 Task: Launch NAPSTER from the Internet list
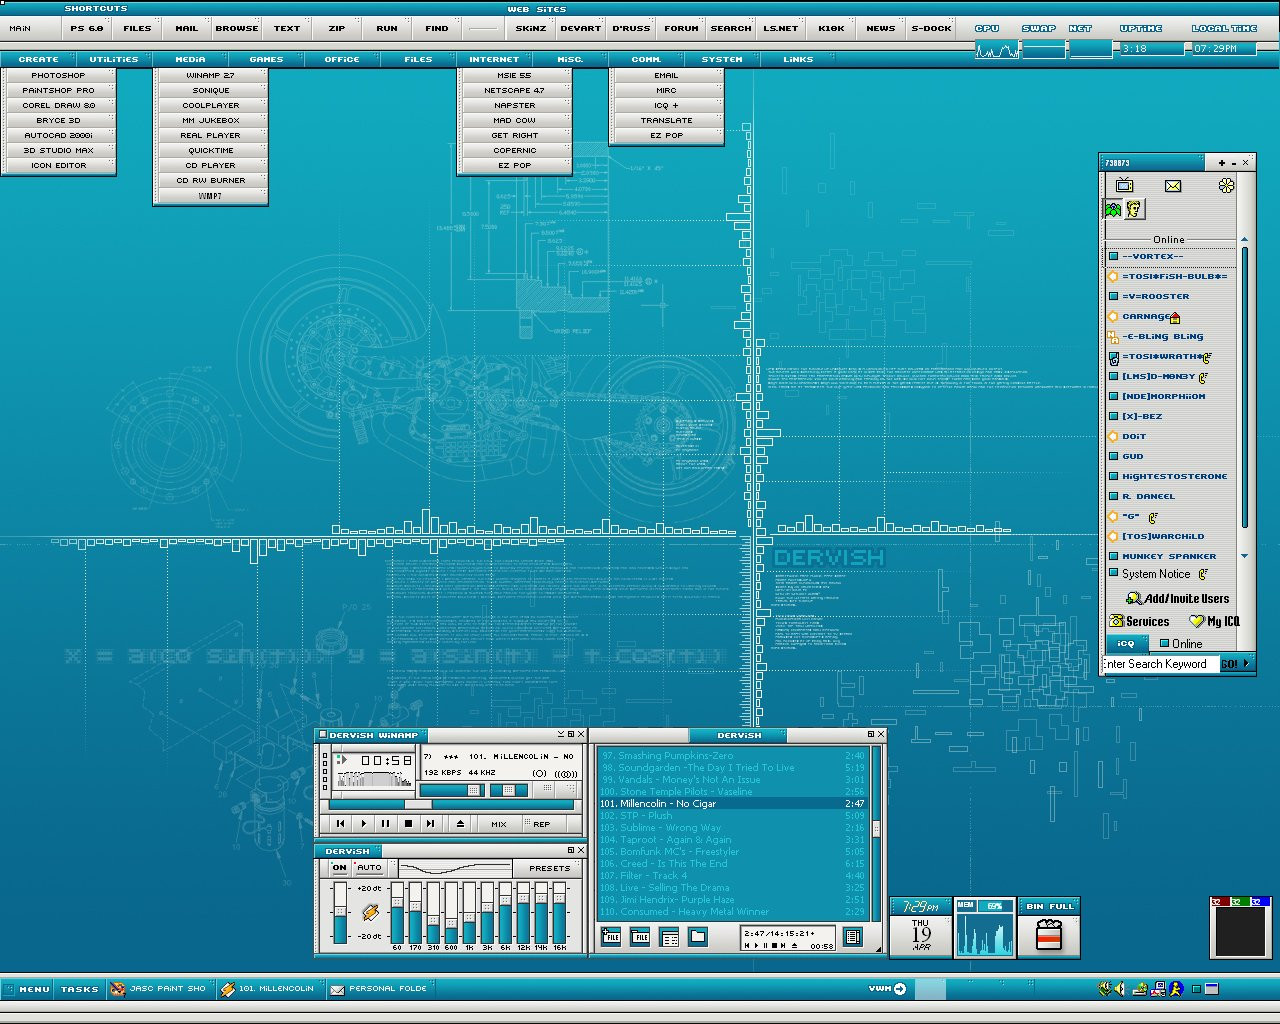(514, 105)
